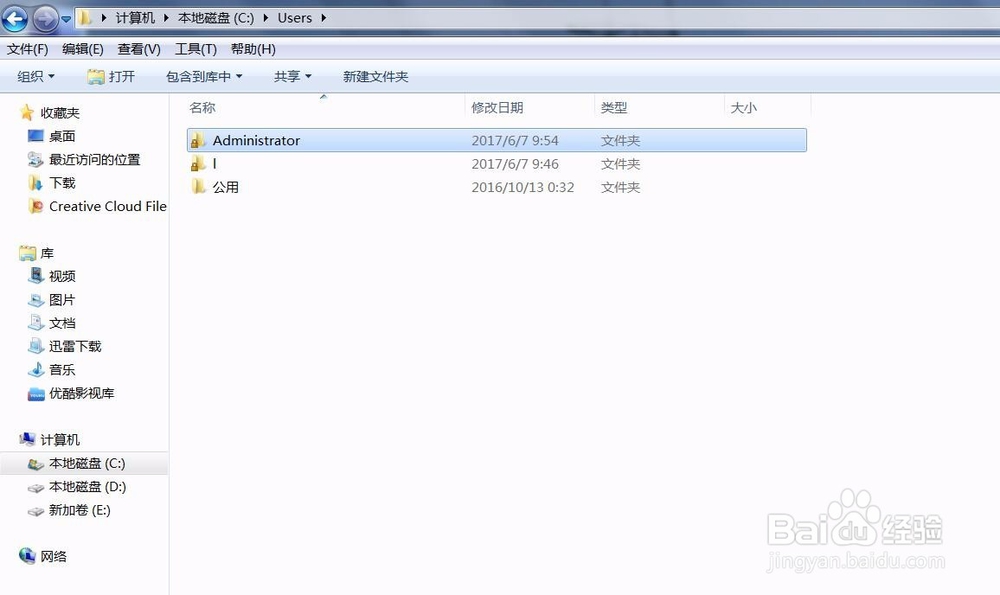Click the 库 label in the sidebar
This screenshot has width=1000, height=595.
click(x=47, y=253)
